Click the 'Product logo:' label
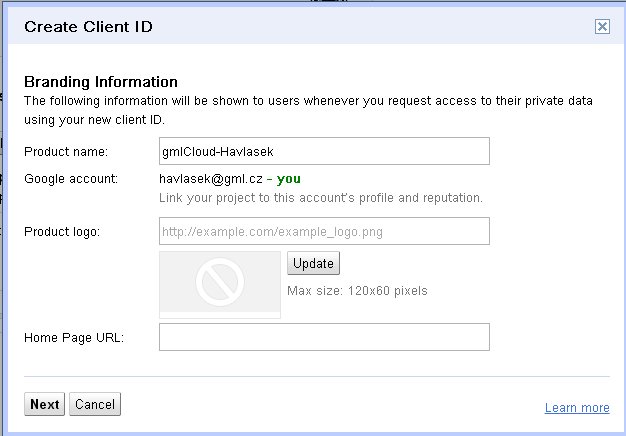 tap(63, 232)
